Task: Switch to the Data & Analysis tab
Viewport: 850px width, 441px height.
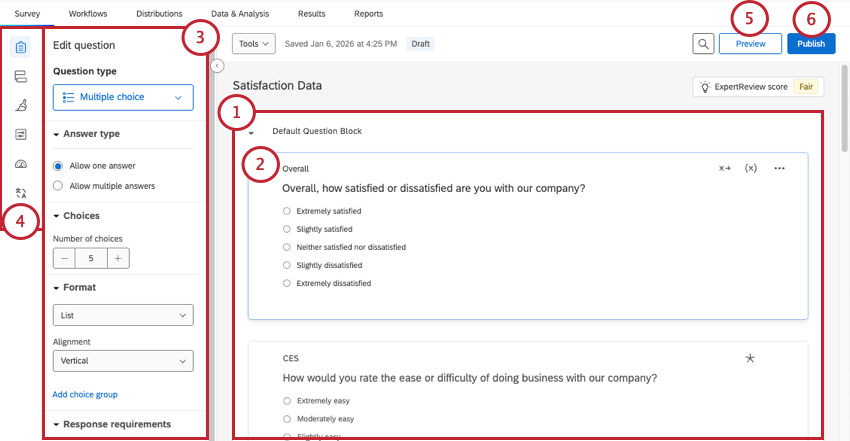Action: coord(240,14)
